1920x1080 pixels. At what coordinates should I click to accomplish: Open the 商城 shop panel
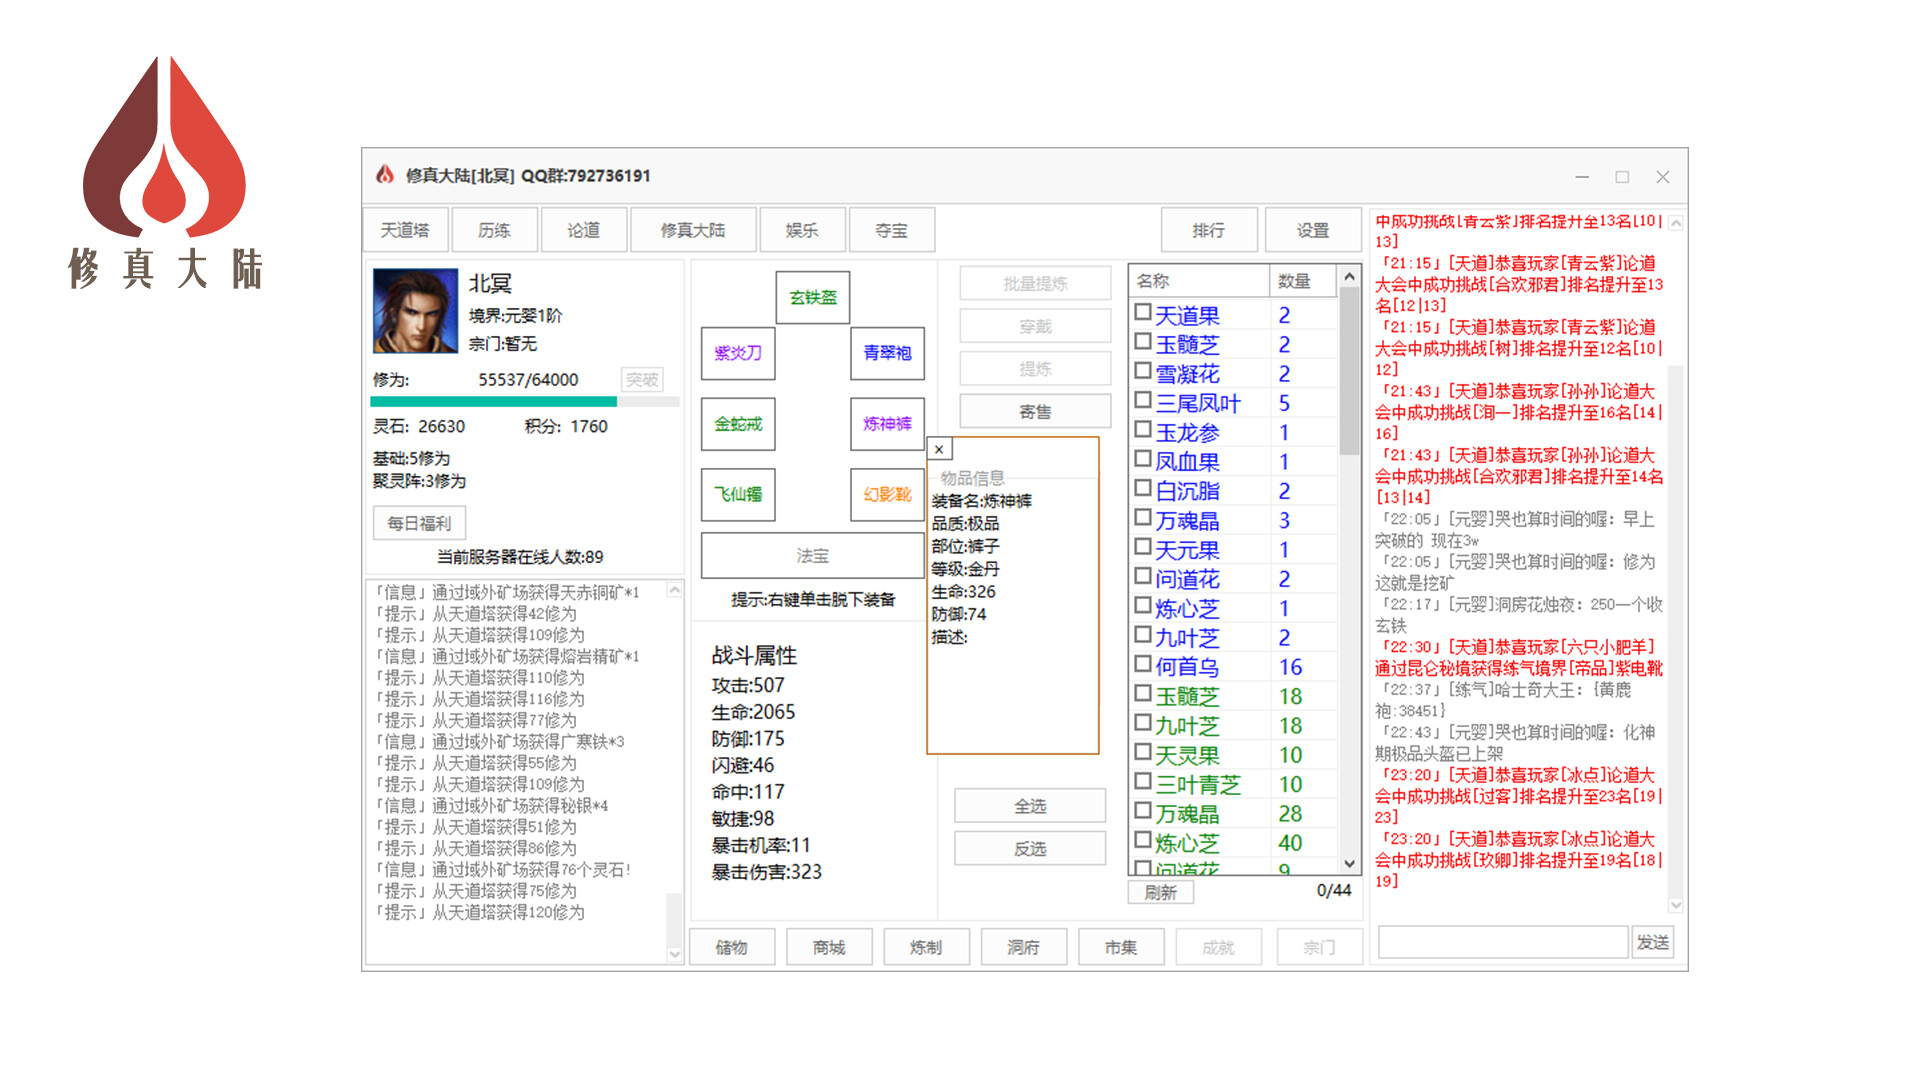click(829, 946)
